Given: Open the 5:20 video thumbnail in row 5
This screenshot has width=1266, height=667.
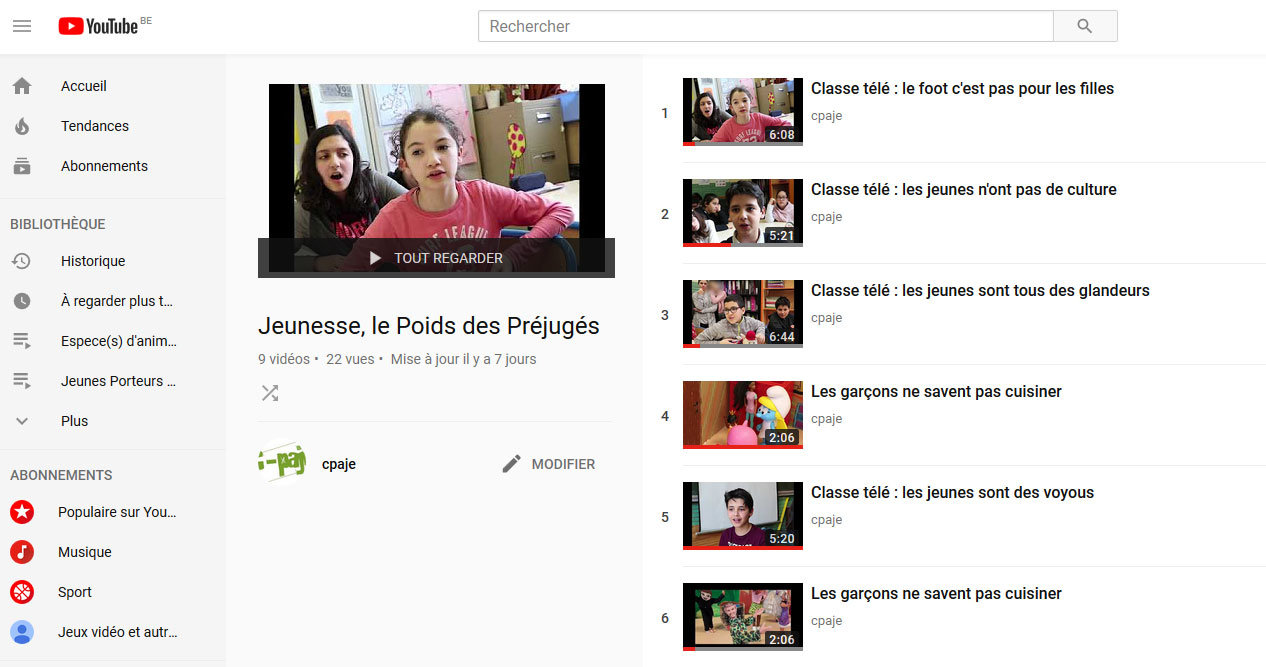Looking at the screenshot, I should coord(743,516).
